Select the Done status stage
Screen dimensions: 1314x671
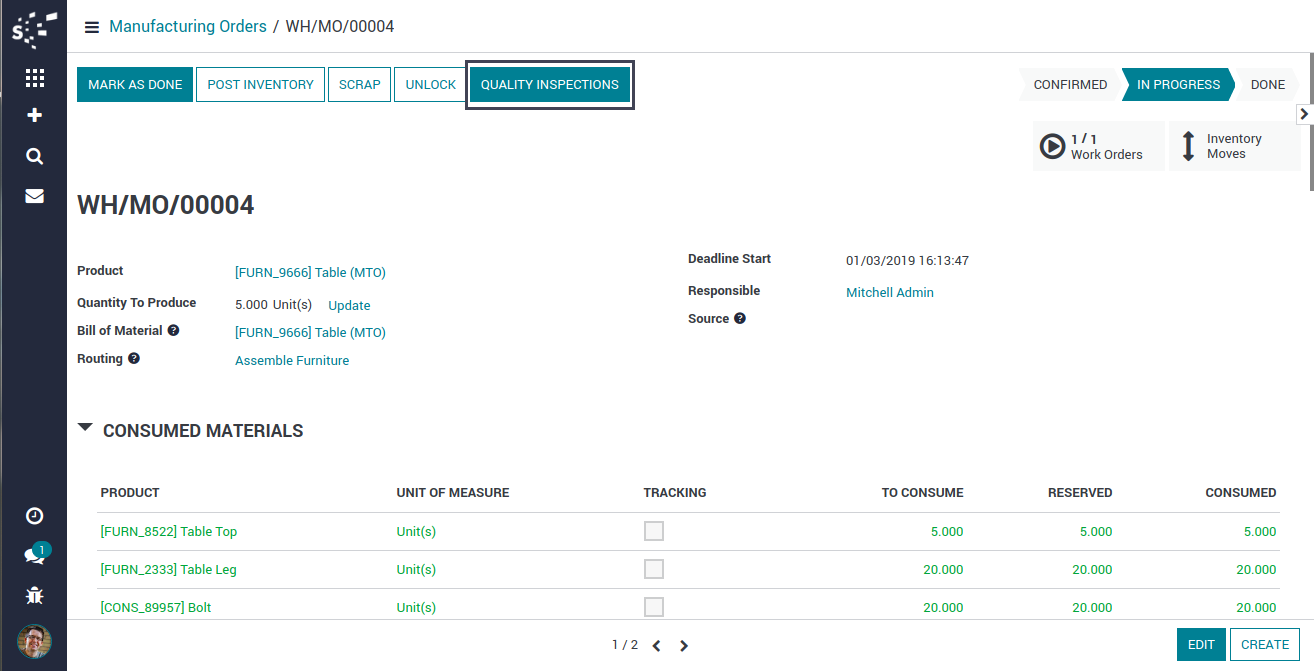1267,85
